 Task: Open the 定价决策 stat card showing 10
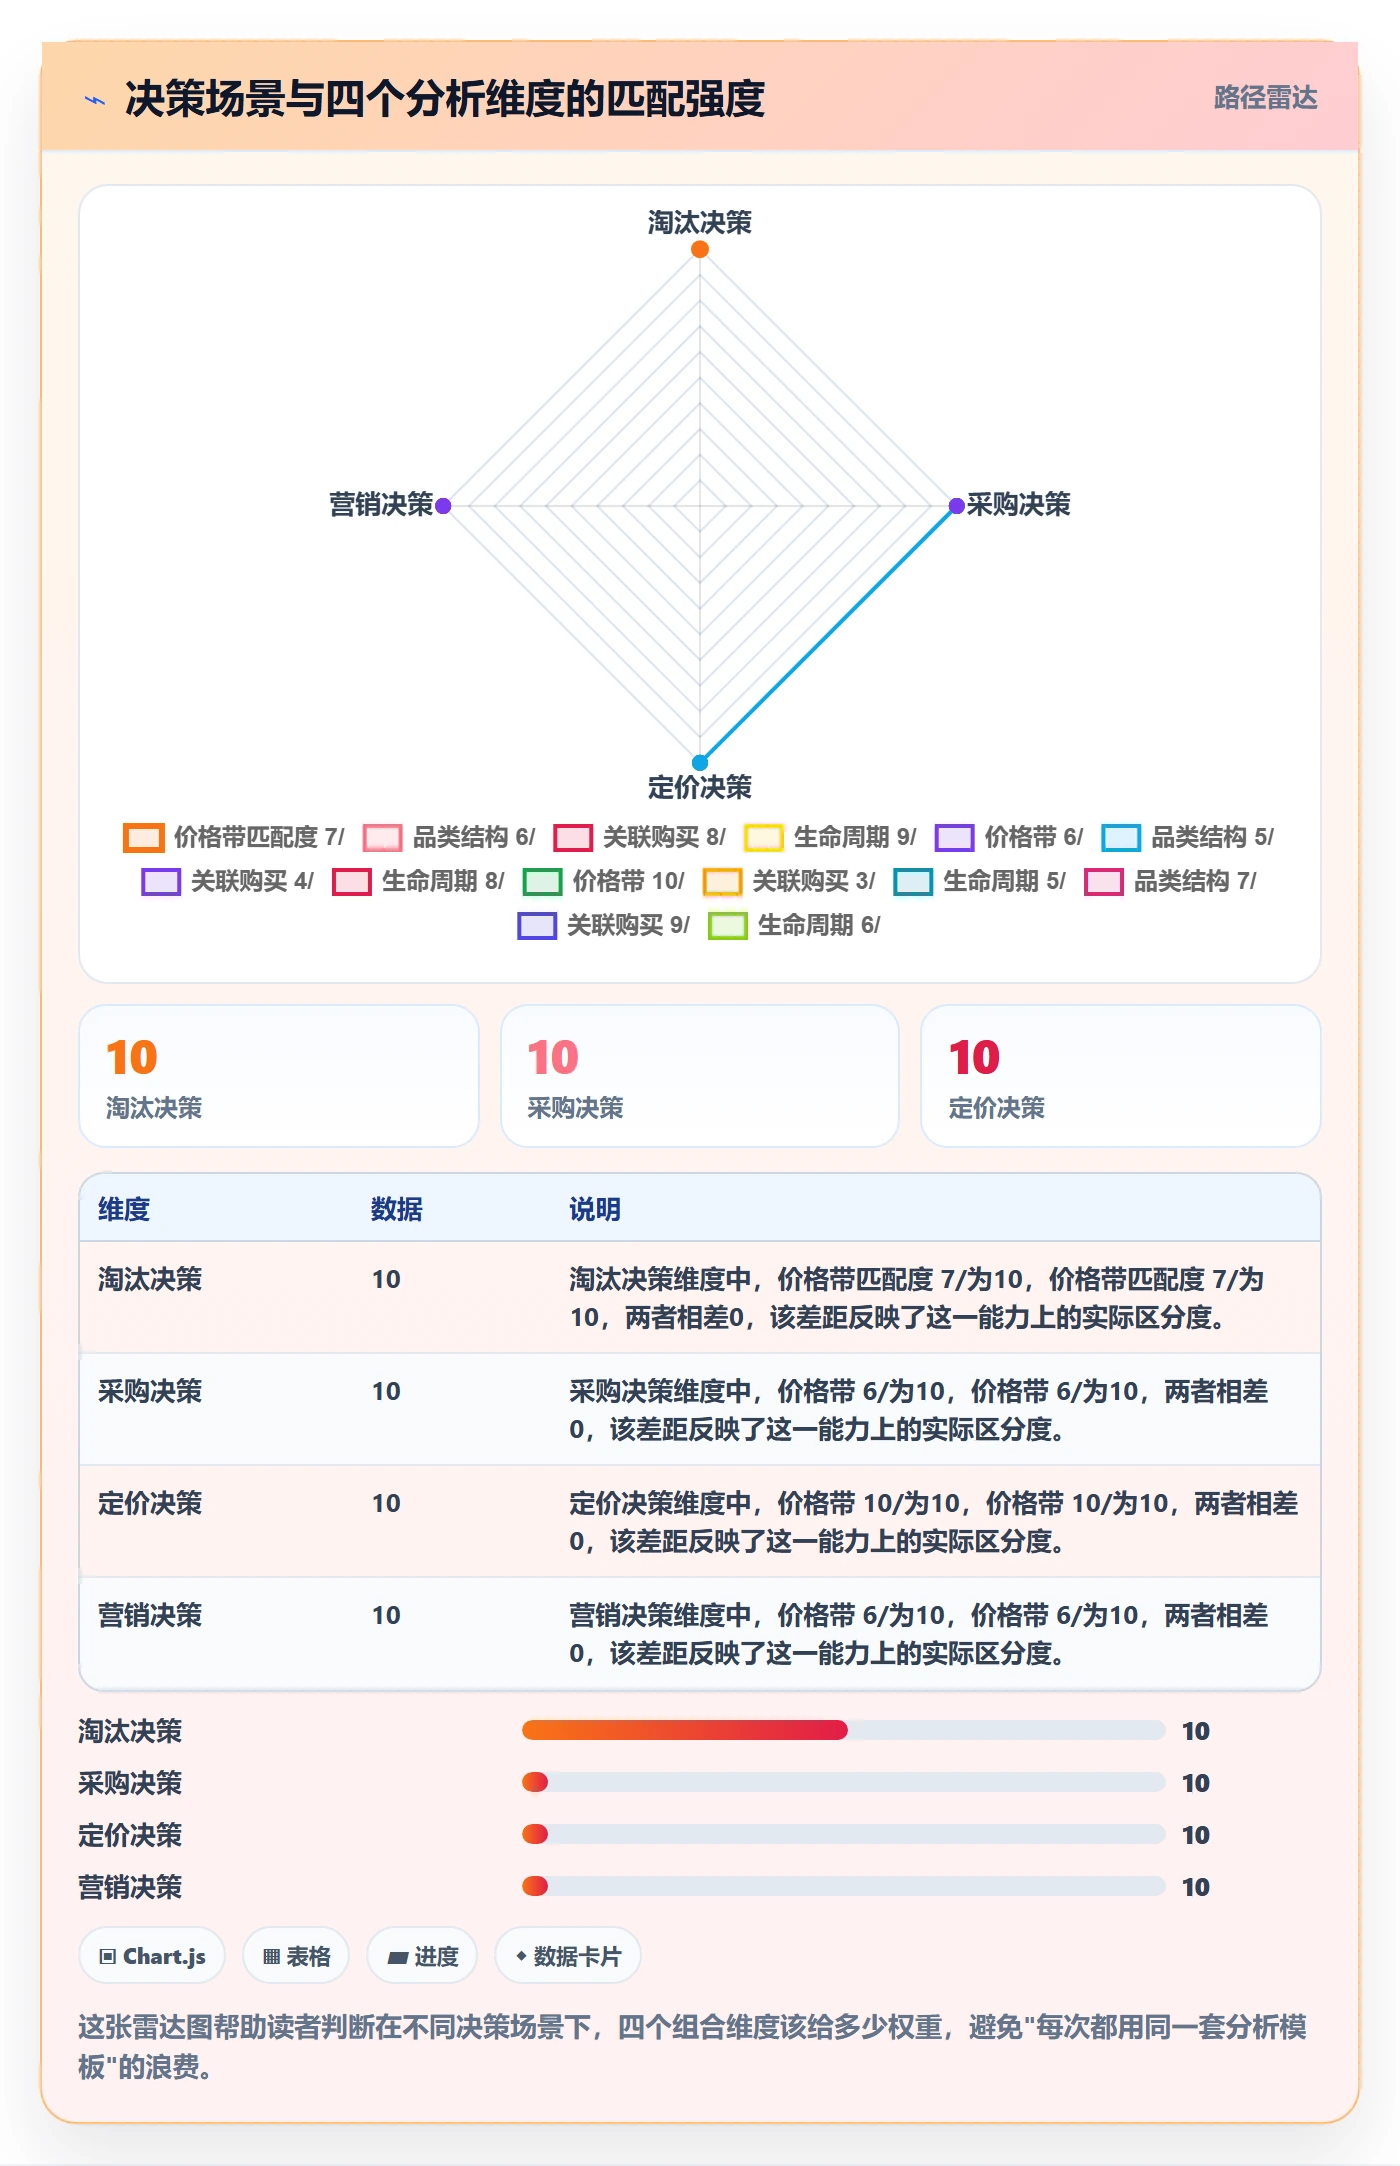1121,1076
